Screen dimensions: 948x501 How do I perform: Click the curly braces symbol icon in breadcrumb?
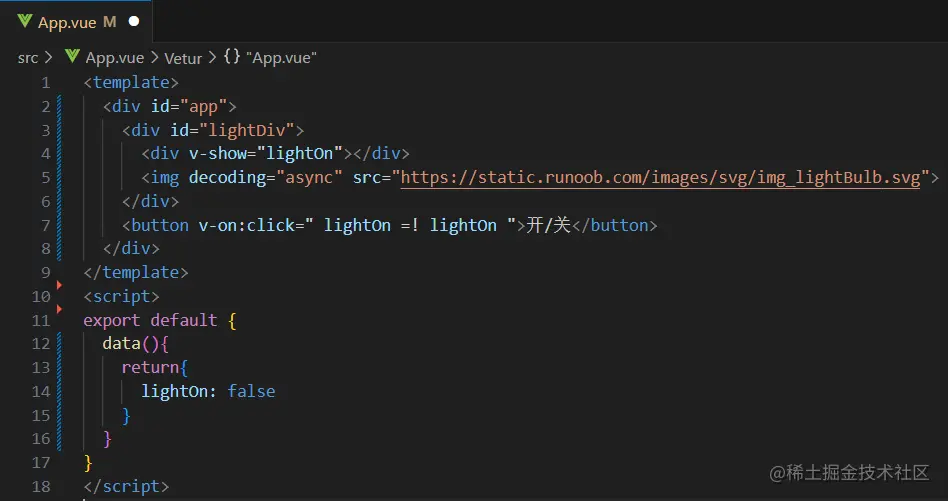click(x=231, y=57)
